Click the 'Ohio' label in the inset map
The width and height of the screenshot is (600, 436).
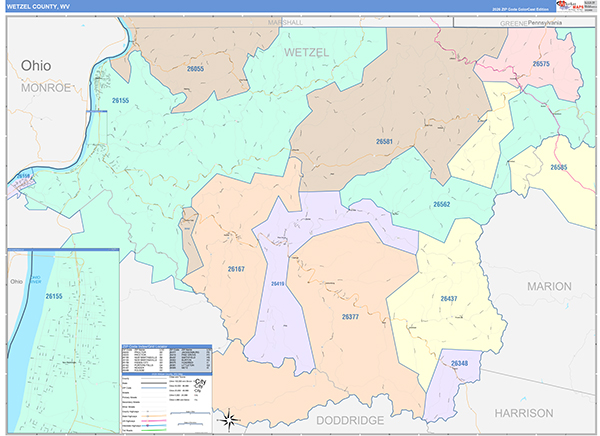pos(16,282)
